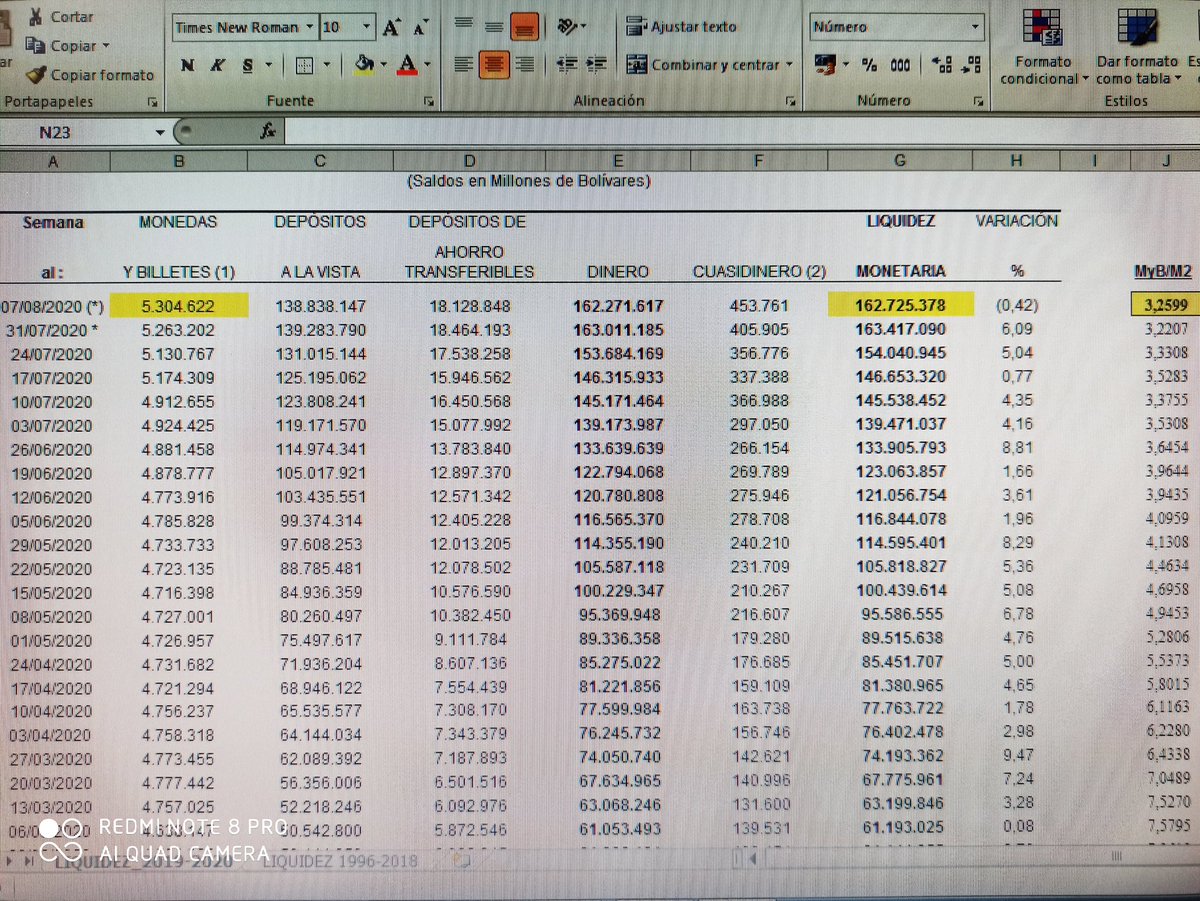Select highlighted cell 3,2599
Screen dimensions: 1200x901
(x=1165, y=305)
